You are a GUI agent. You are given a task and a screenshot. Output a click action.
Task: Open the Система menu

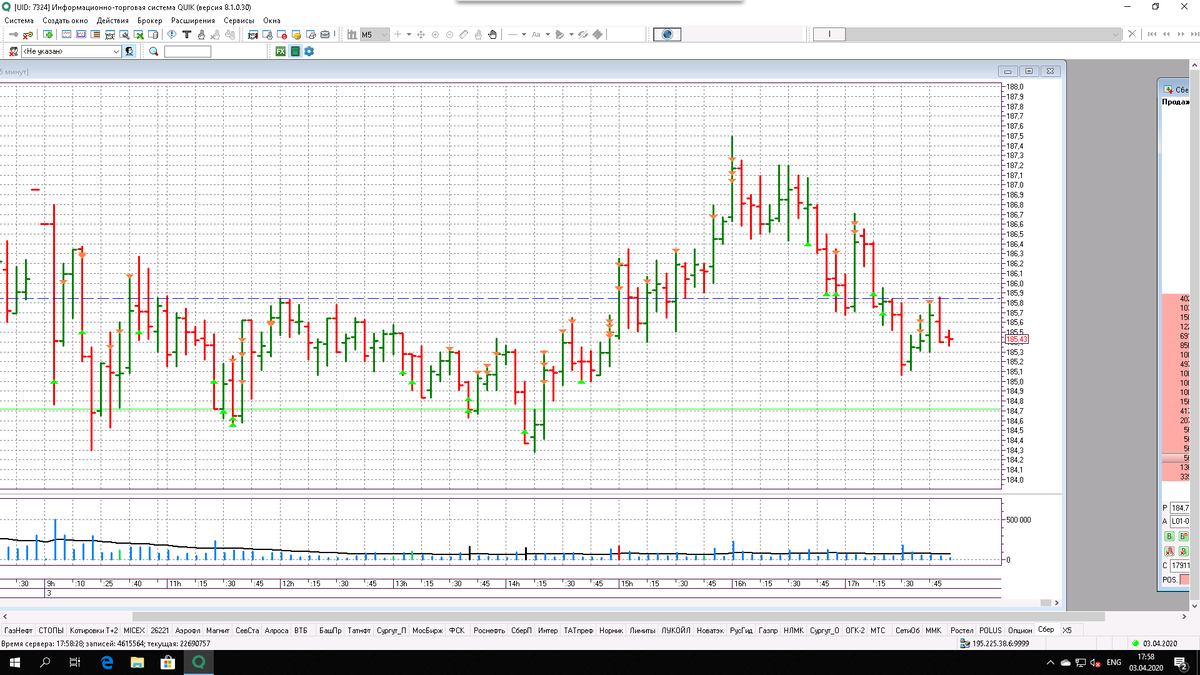19,20
